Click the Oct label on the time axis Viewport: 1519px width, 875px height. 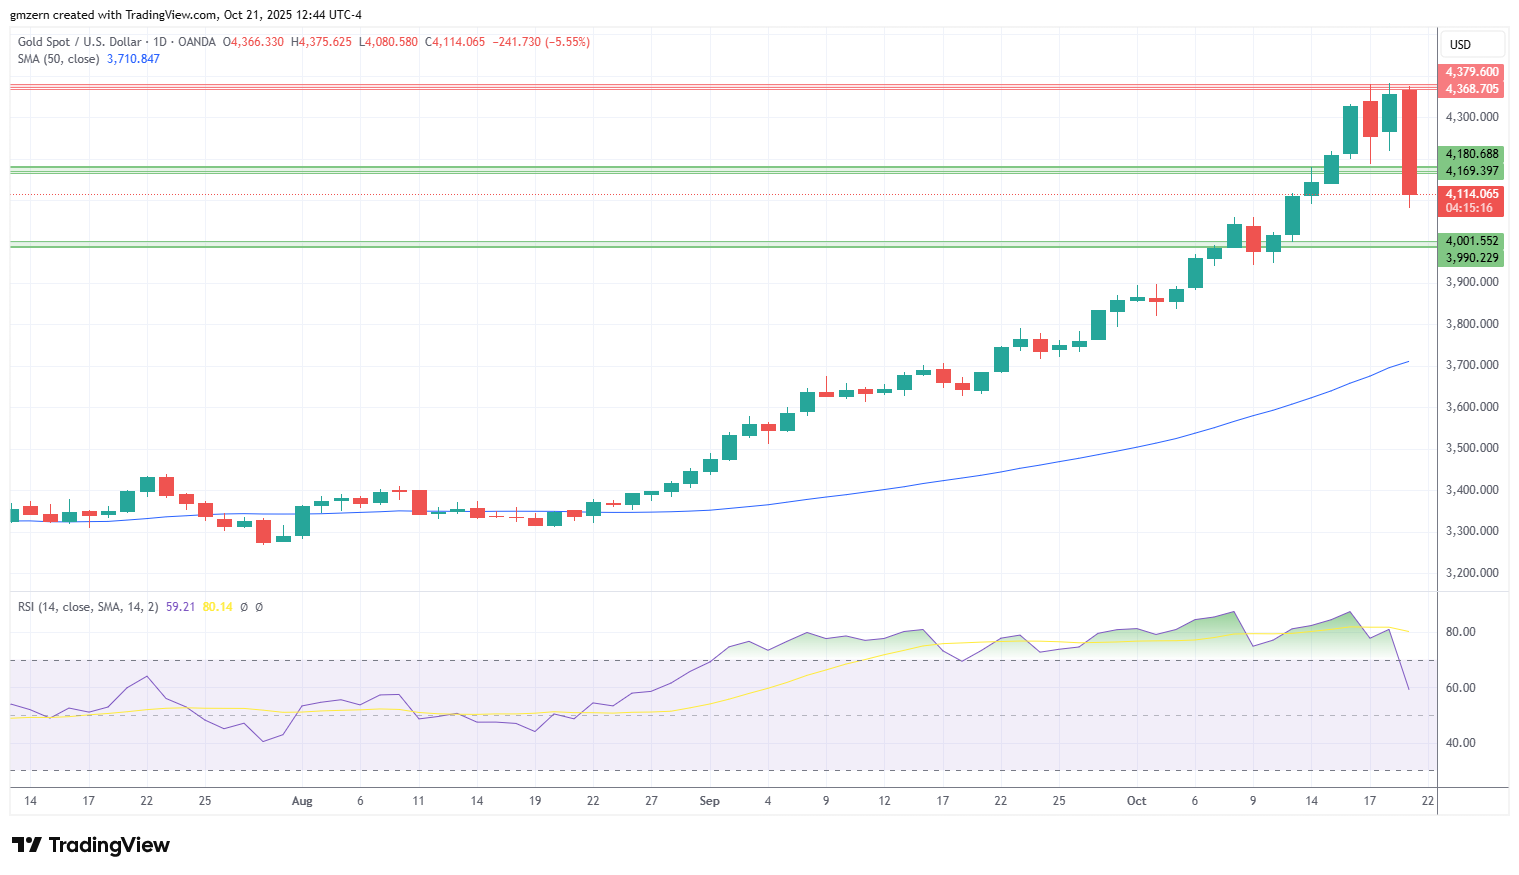1136,801
